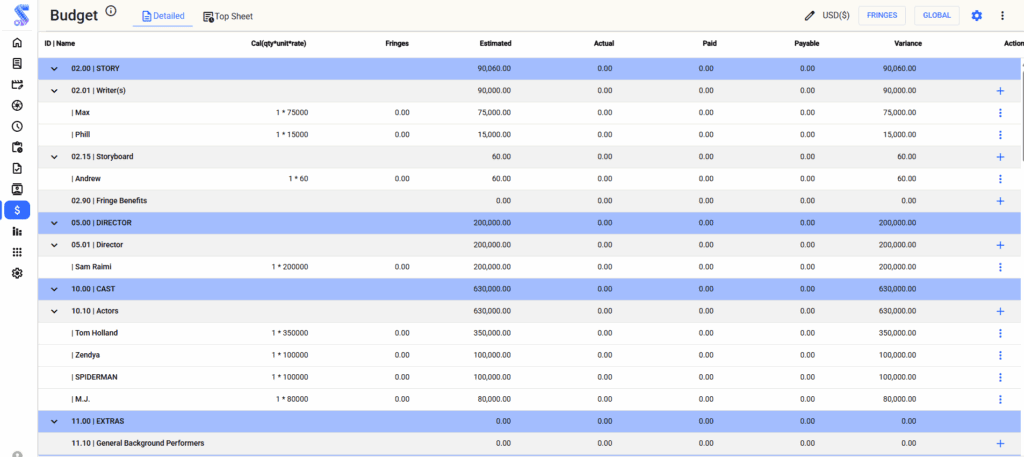1024x457 pixels.
Task: Click the '02.90 | Fringe Benefits' row label
Action: tap(109, 201)
